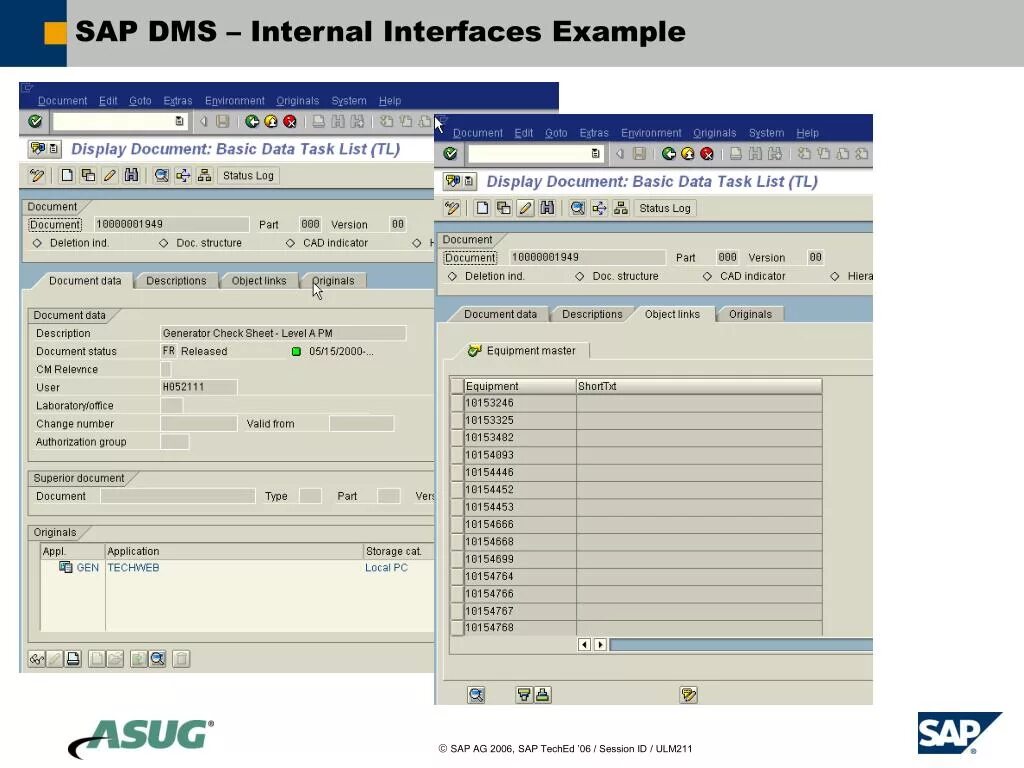Click the Local PC storage link
Image resolution: width=1024 pixels, height=768 pixels.
coord(386,567)
